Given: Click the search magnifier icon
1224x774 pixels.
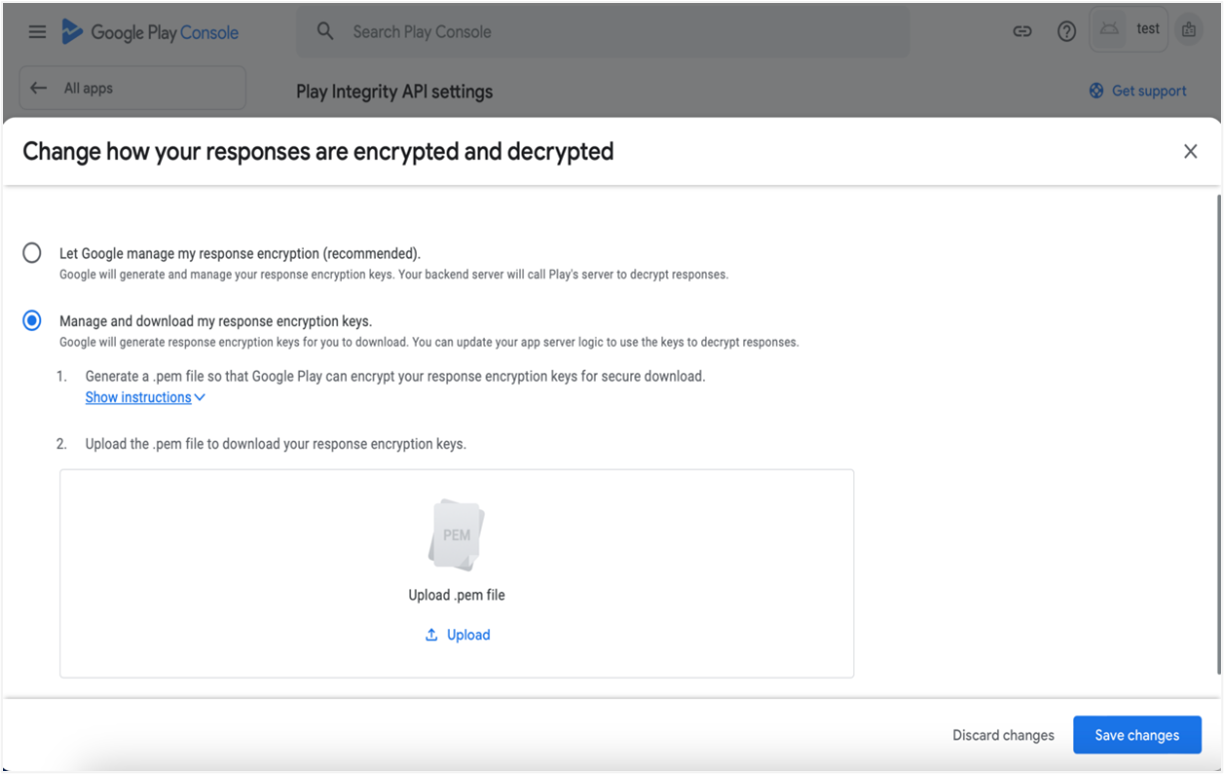Looking at the screenshot, I should pyautogui.click(x=325, y=32).
